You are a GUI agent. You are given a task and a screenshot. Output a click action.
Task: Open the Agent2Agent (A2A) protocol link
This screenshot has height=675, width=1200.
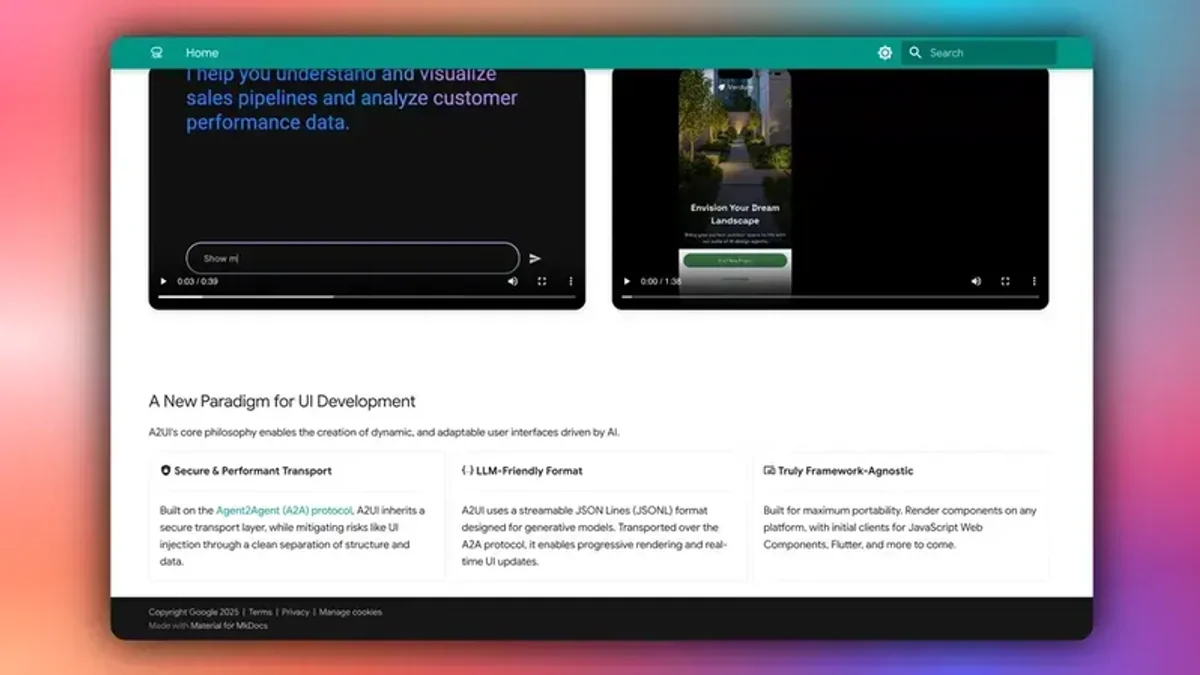point(283,509)
